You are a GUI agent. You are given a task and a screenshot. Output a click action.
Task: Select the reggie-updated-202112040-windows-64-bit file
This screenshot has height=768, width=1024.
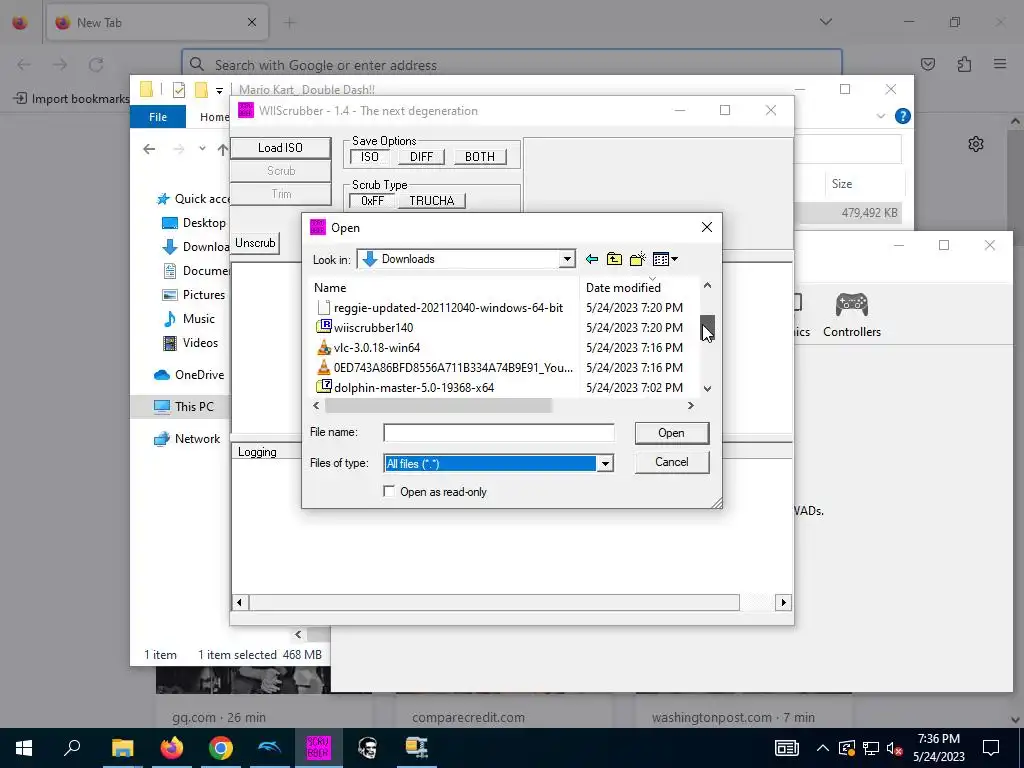point(448,308)
